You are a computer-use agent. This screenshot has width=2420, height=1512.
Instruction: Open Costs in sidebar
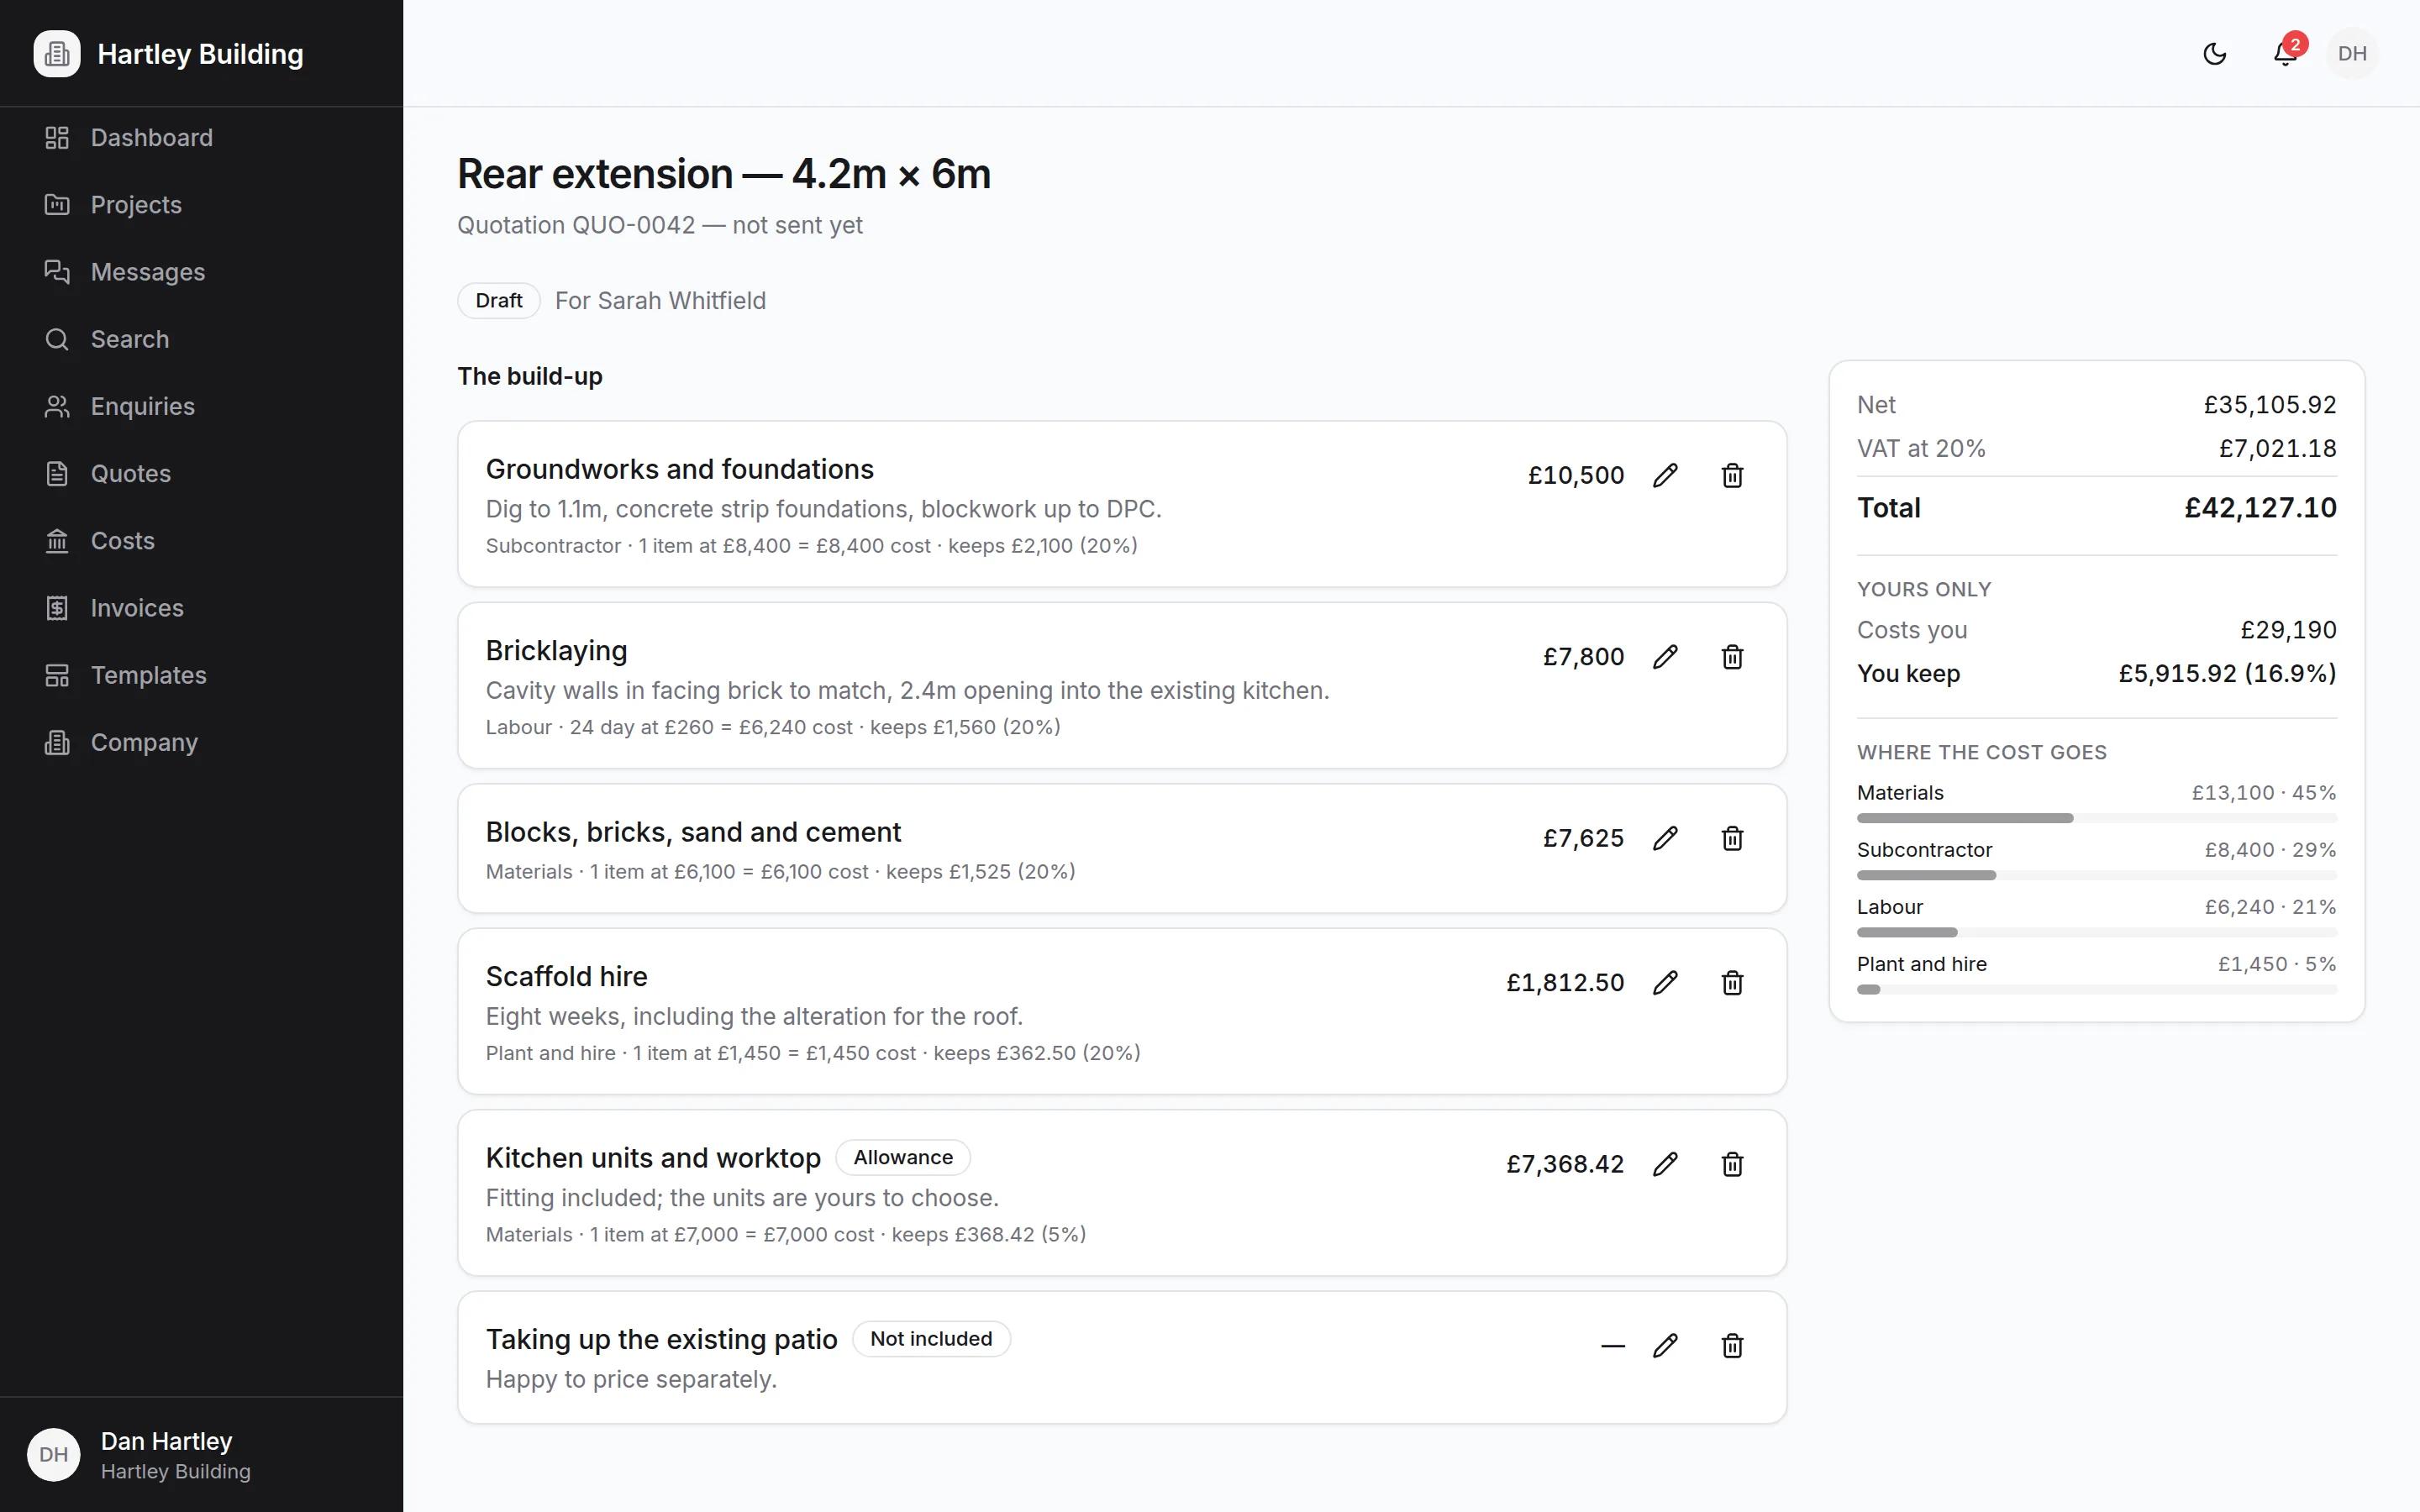[201, 541]
